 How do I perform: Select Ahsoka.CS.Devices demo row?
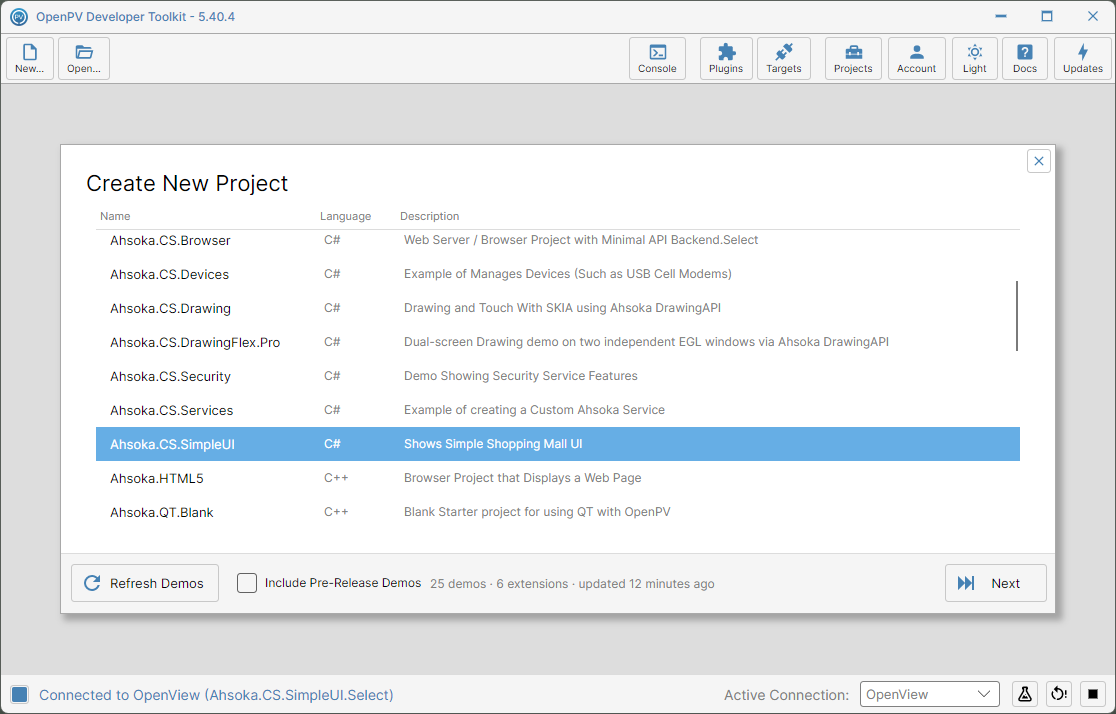click(x=557, y=274)
